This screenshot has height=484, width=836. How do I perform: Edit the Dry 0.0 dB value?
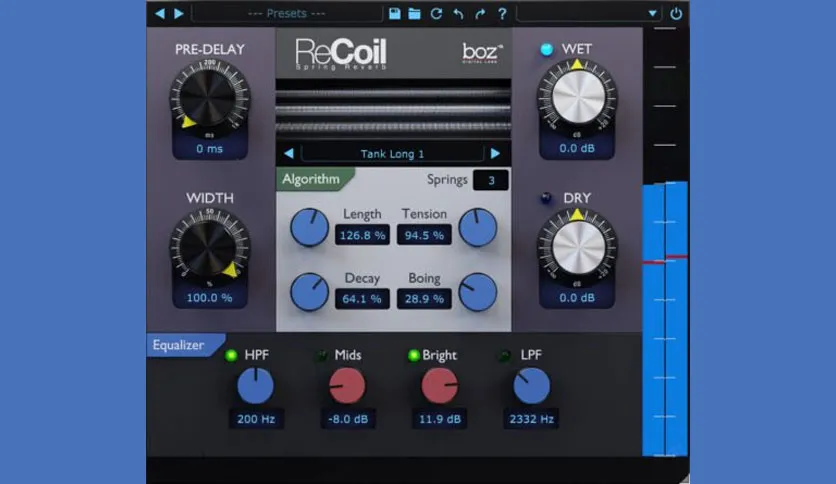pyautogui.click(x=577, y=297)
